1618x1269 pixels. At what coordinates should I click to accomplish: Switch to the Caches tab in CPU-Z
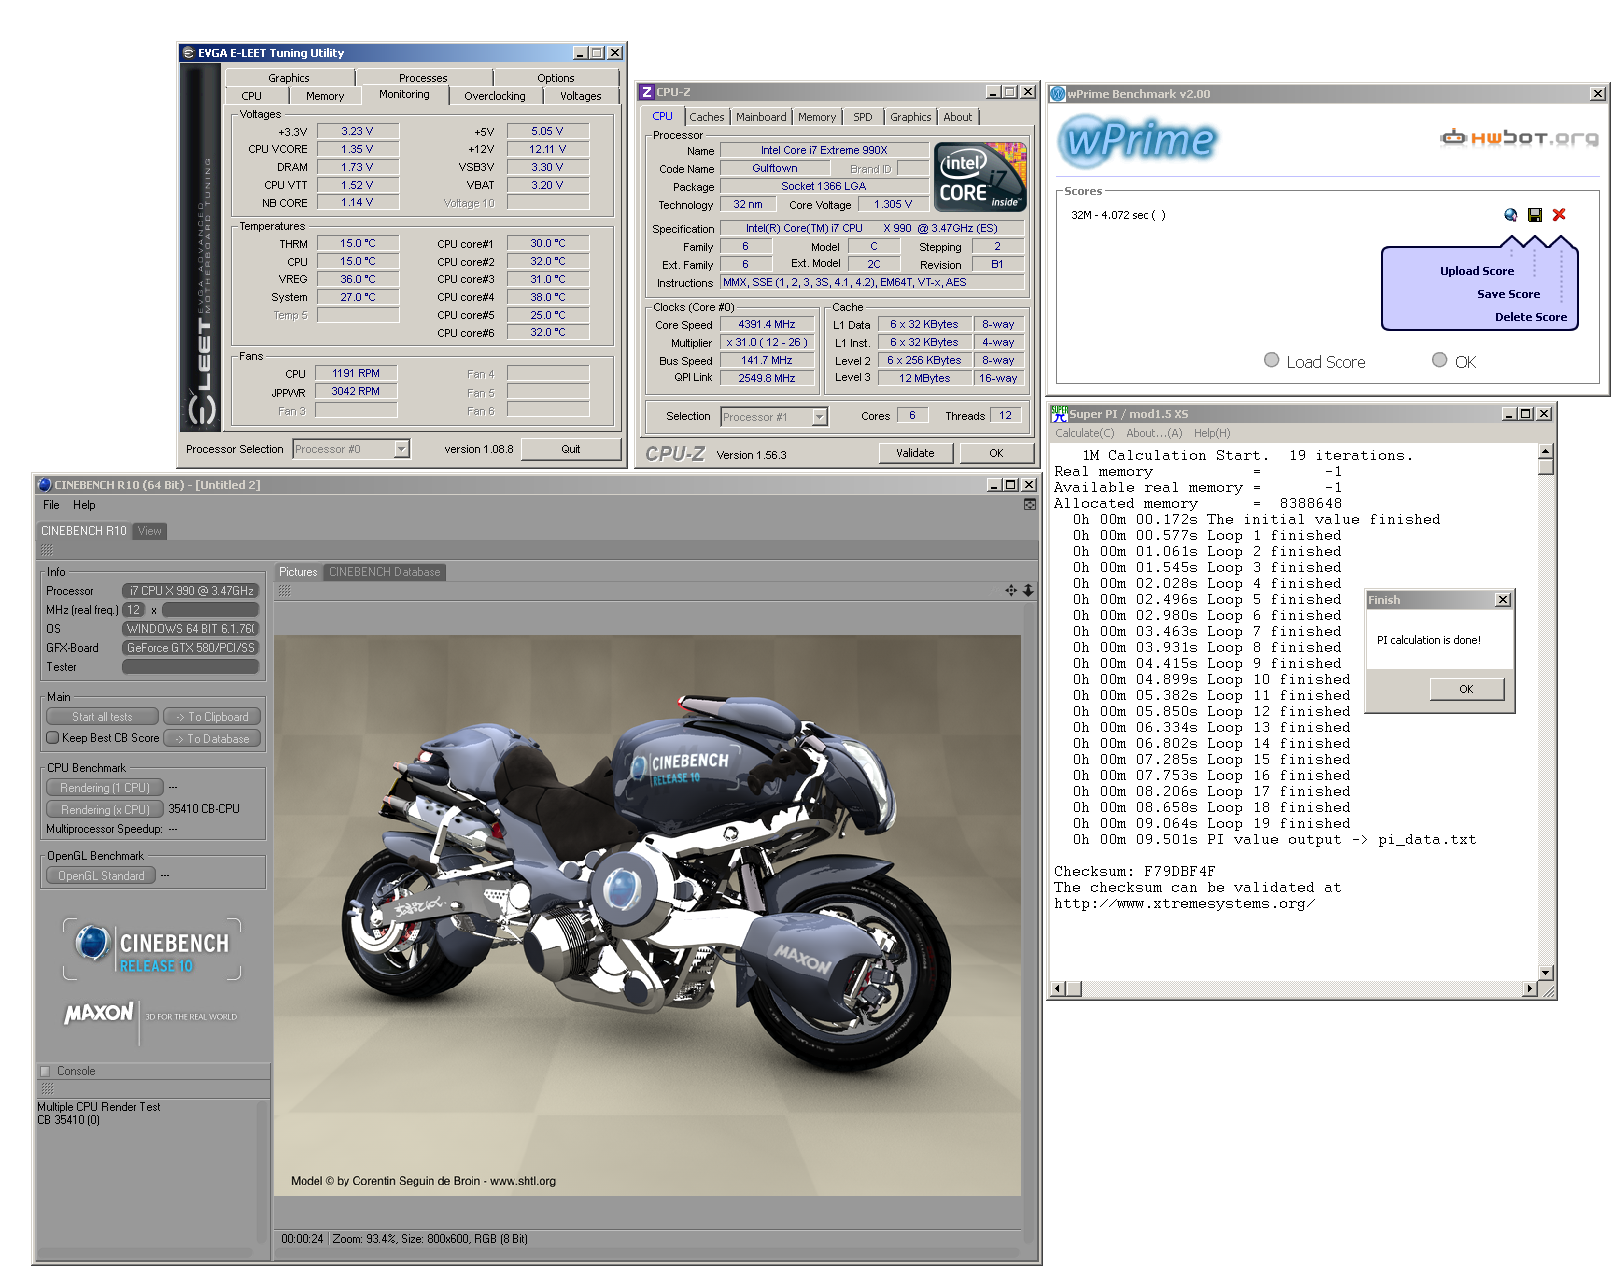coord(707,117)
